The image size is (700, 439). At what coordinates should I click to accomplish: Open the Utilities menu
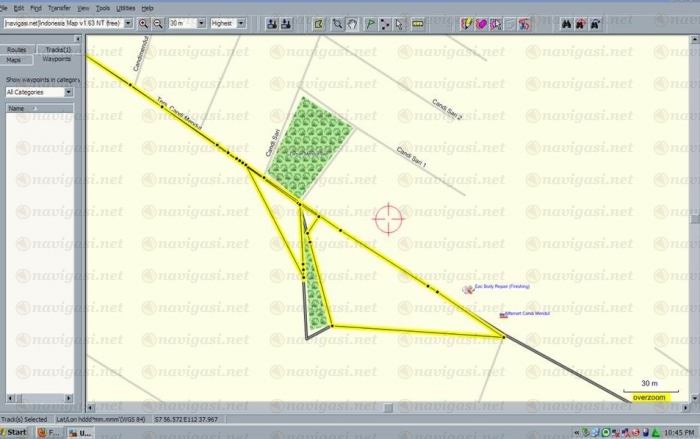pyautogui.click(x=126, y=7)
